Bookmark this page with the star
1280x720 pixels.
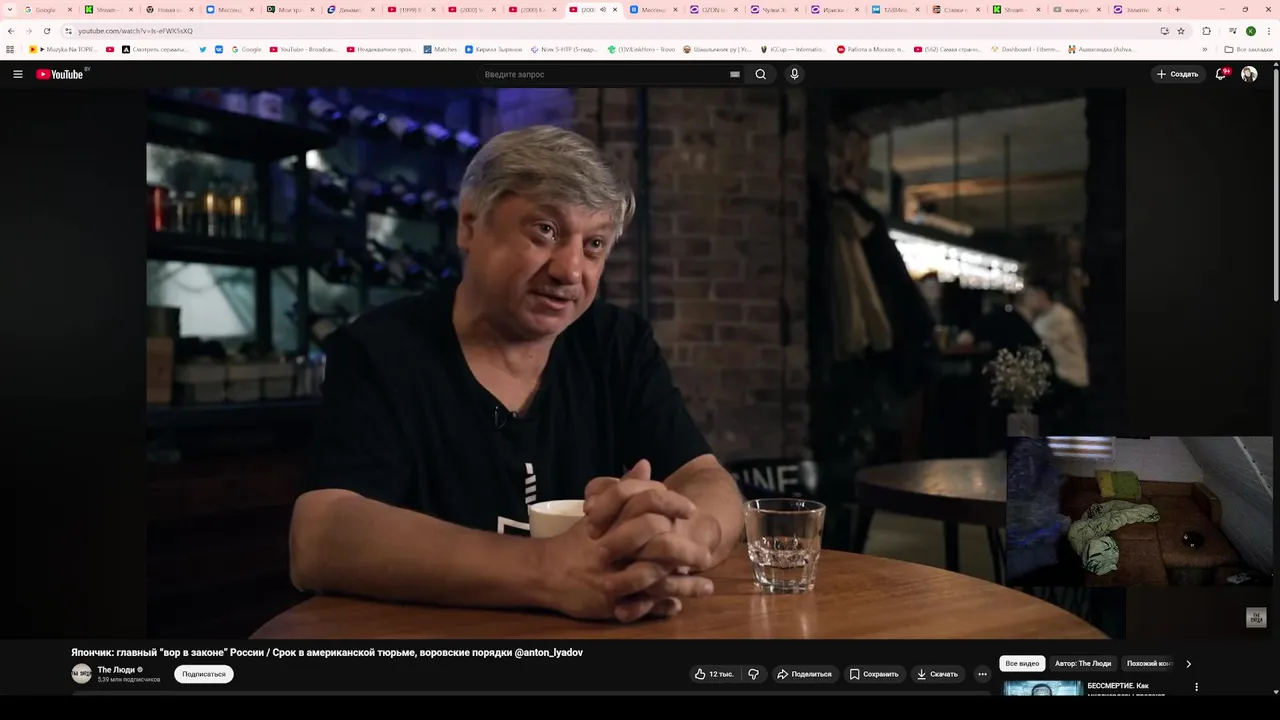click(1181, 31)
